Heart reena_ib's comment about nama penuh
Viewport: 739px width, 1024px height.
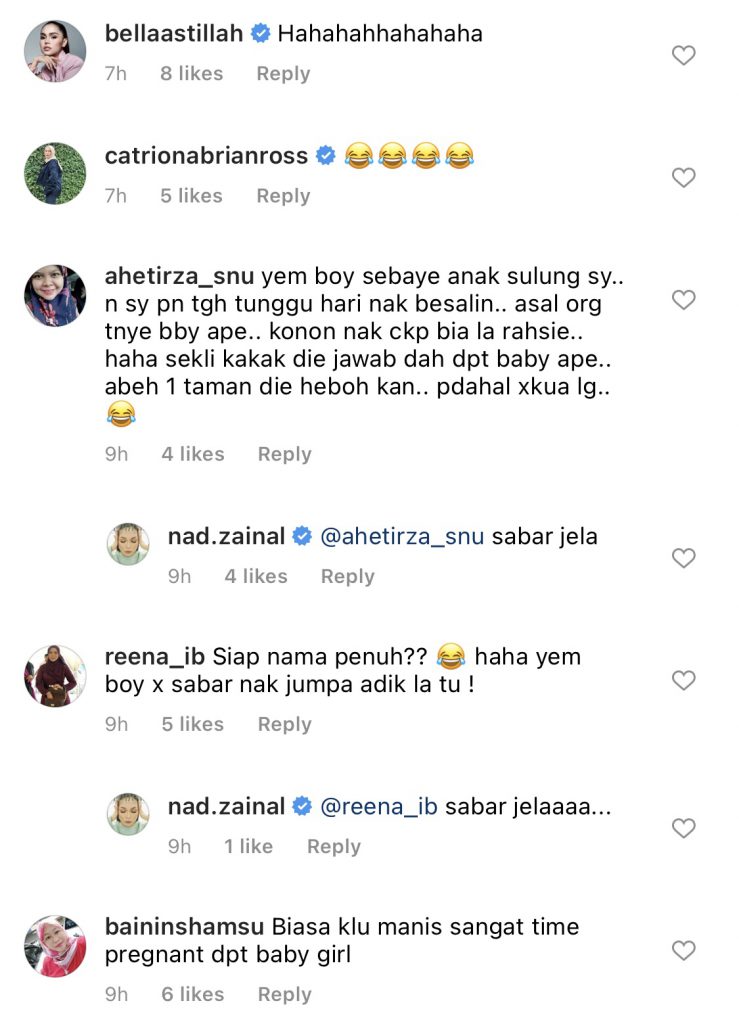click(x=683, y=680)
